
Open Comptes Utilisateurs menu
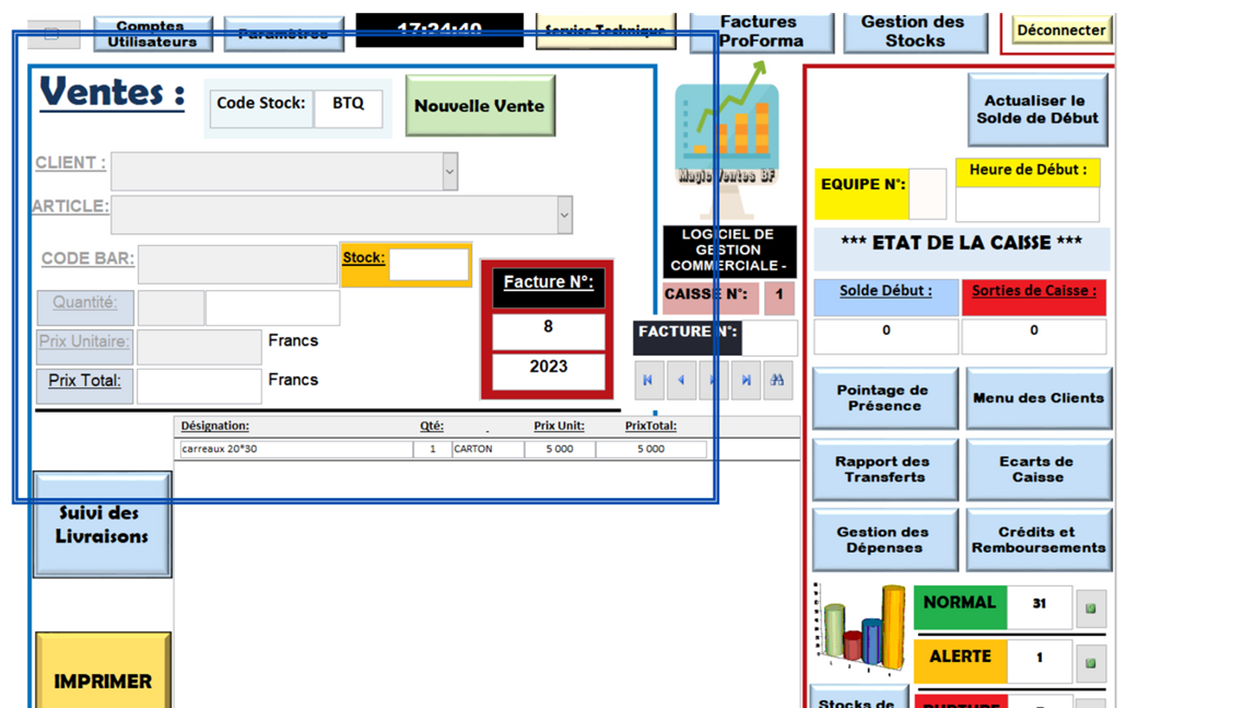click(x=153, y=34)
